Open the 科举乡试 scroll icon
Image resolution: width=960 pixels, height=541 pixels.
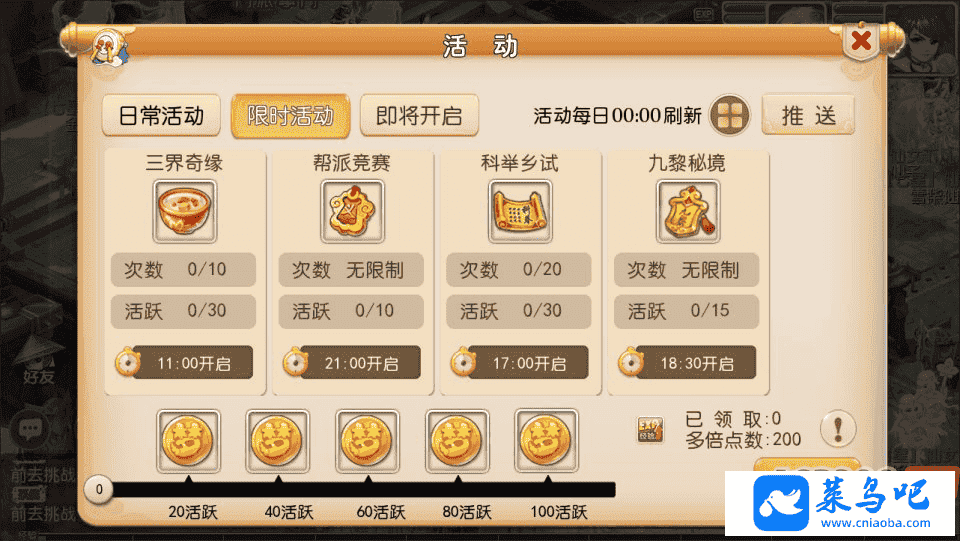pyautogui.click(x=520, y=211)
